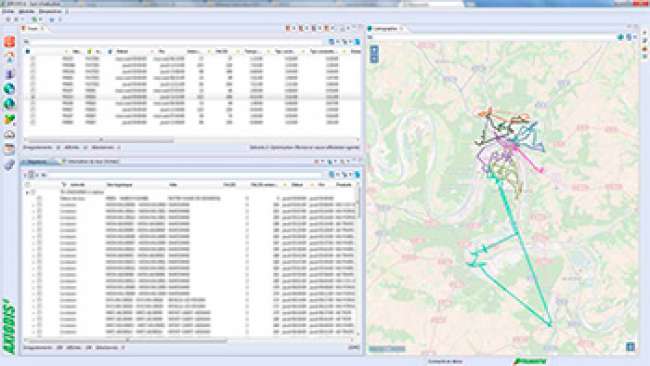Open the dropdown arrow in the map toolbar

(x=635, y=37)
